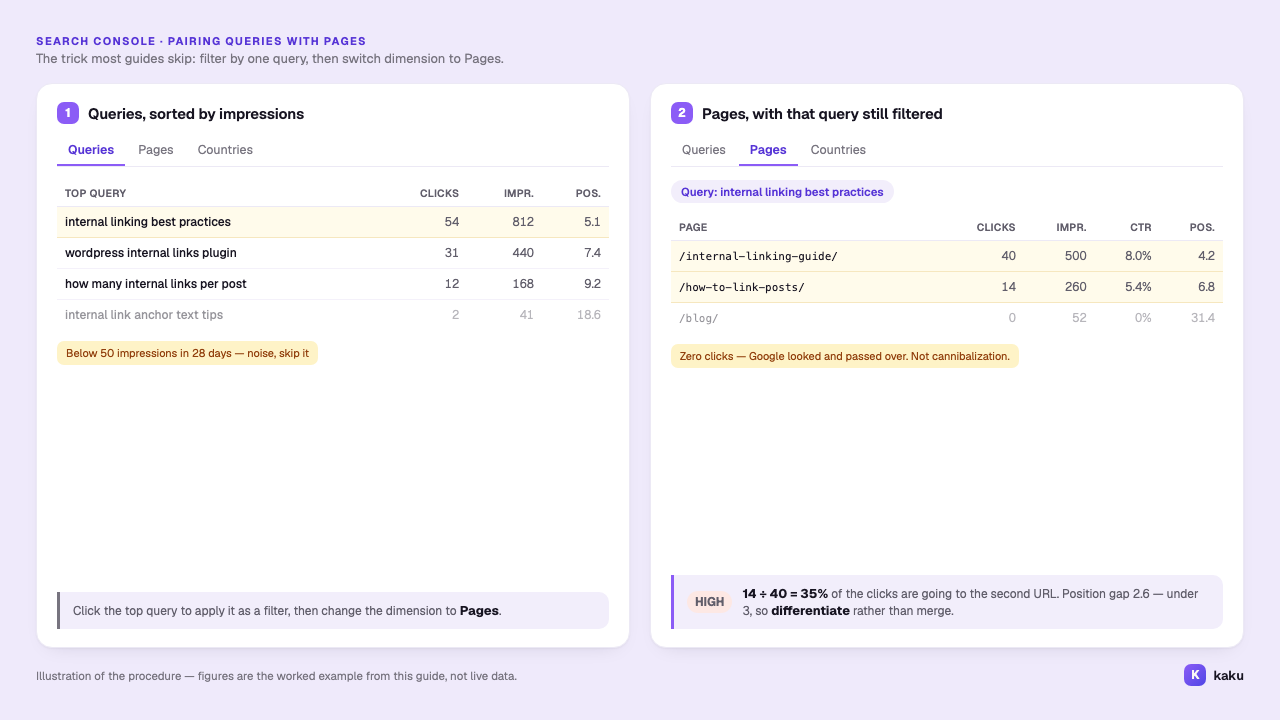
Task: Click the TOP QUERY column header
Action: (x=96, y=193)
